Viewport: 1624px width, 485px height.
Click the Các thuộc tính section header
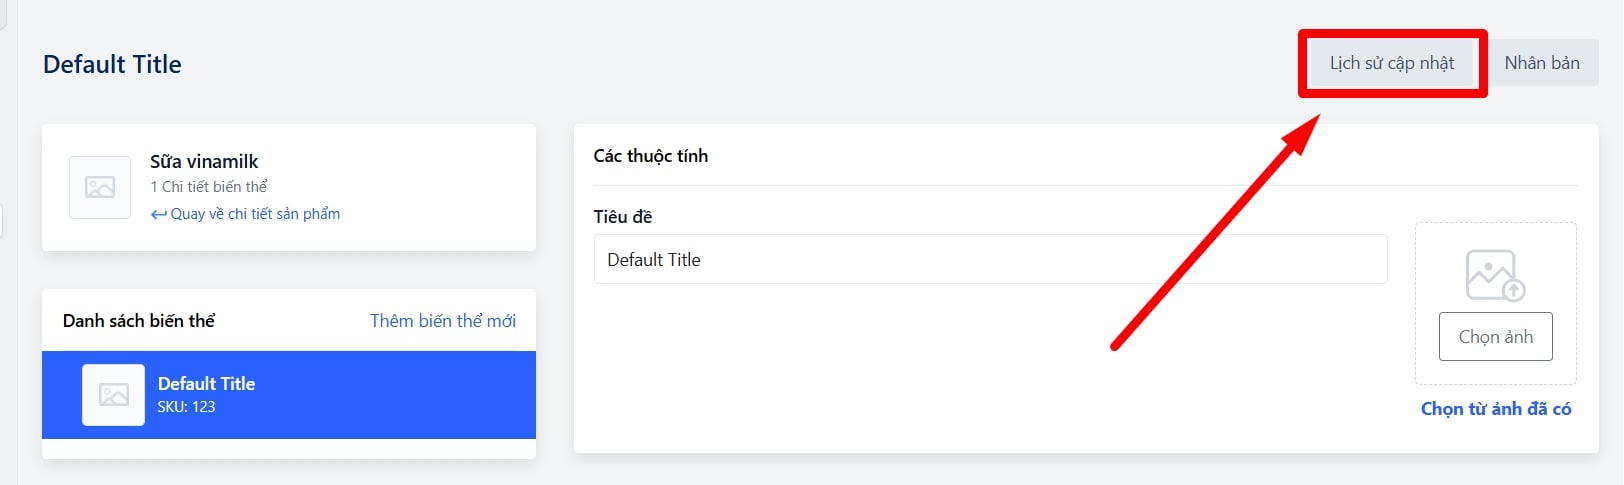pyautogui.click(x=650, y=156)
